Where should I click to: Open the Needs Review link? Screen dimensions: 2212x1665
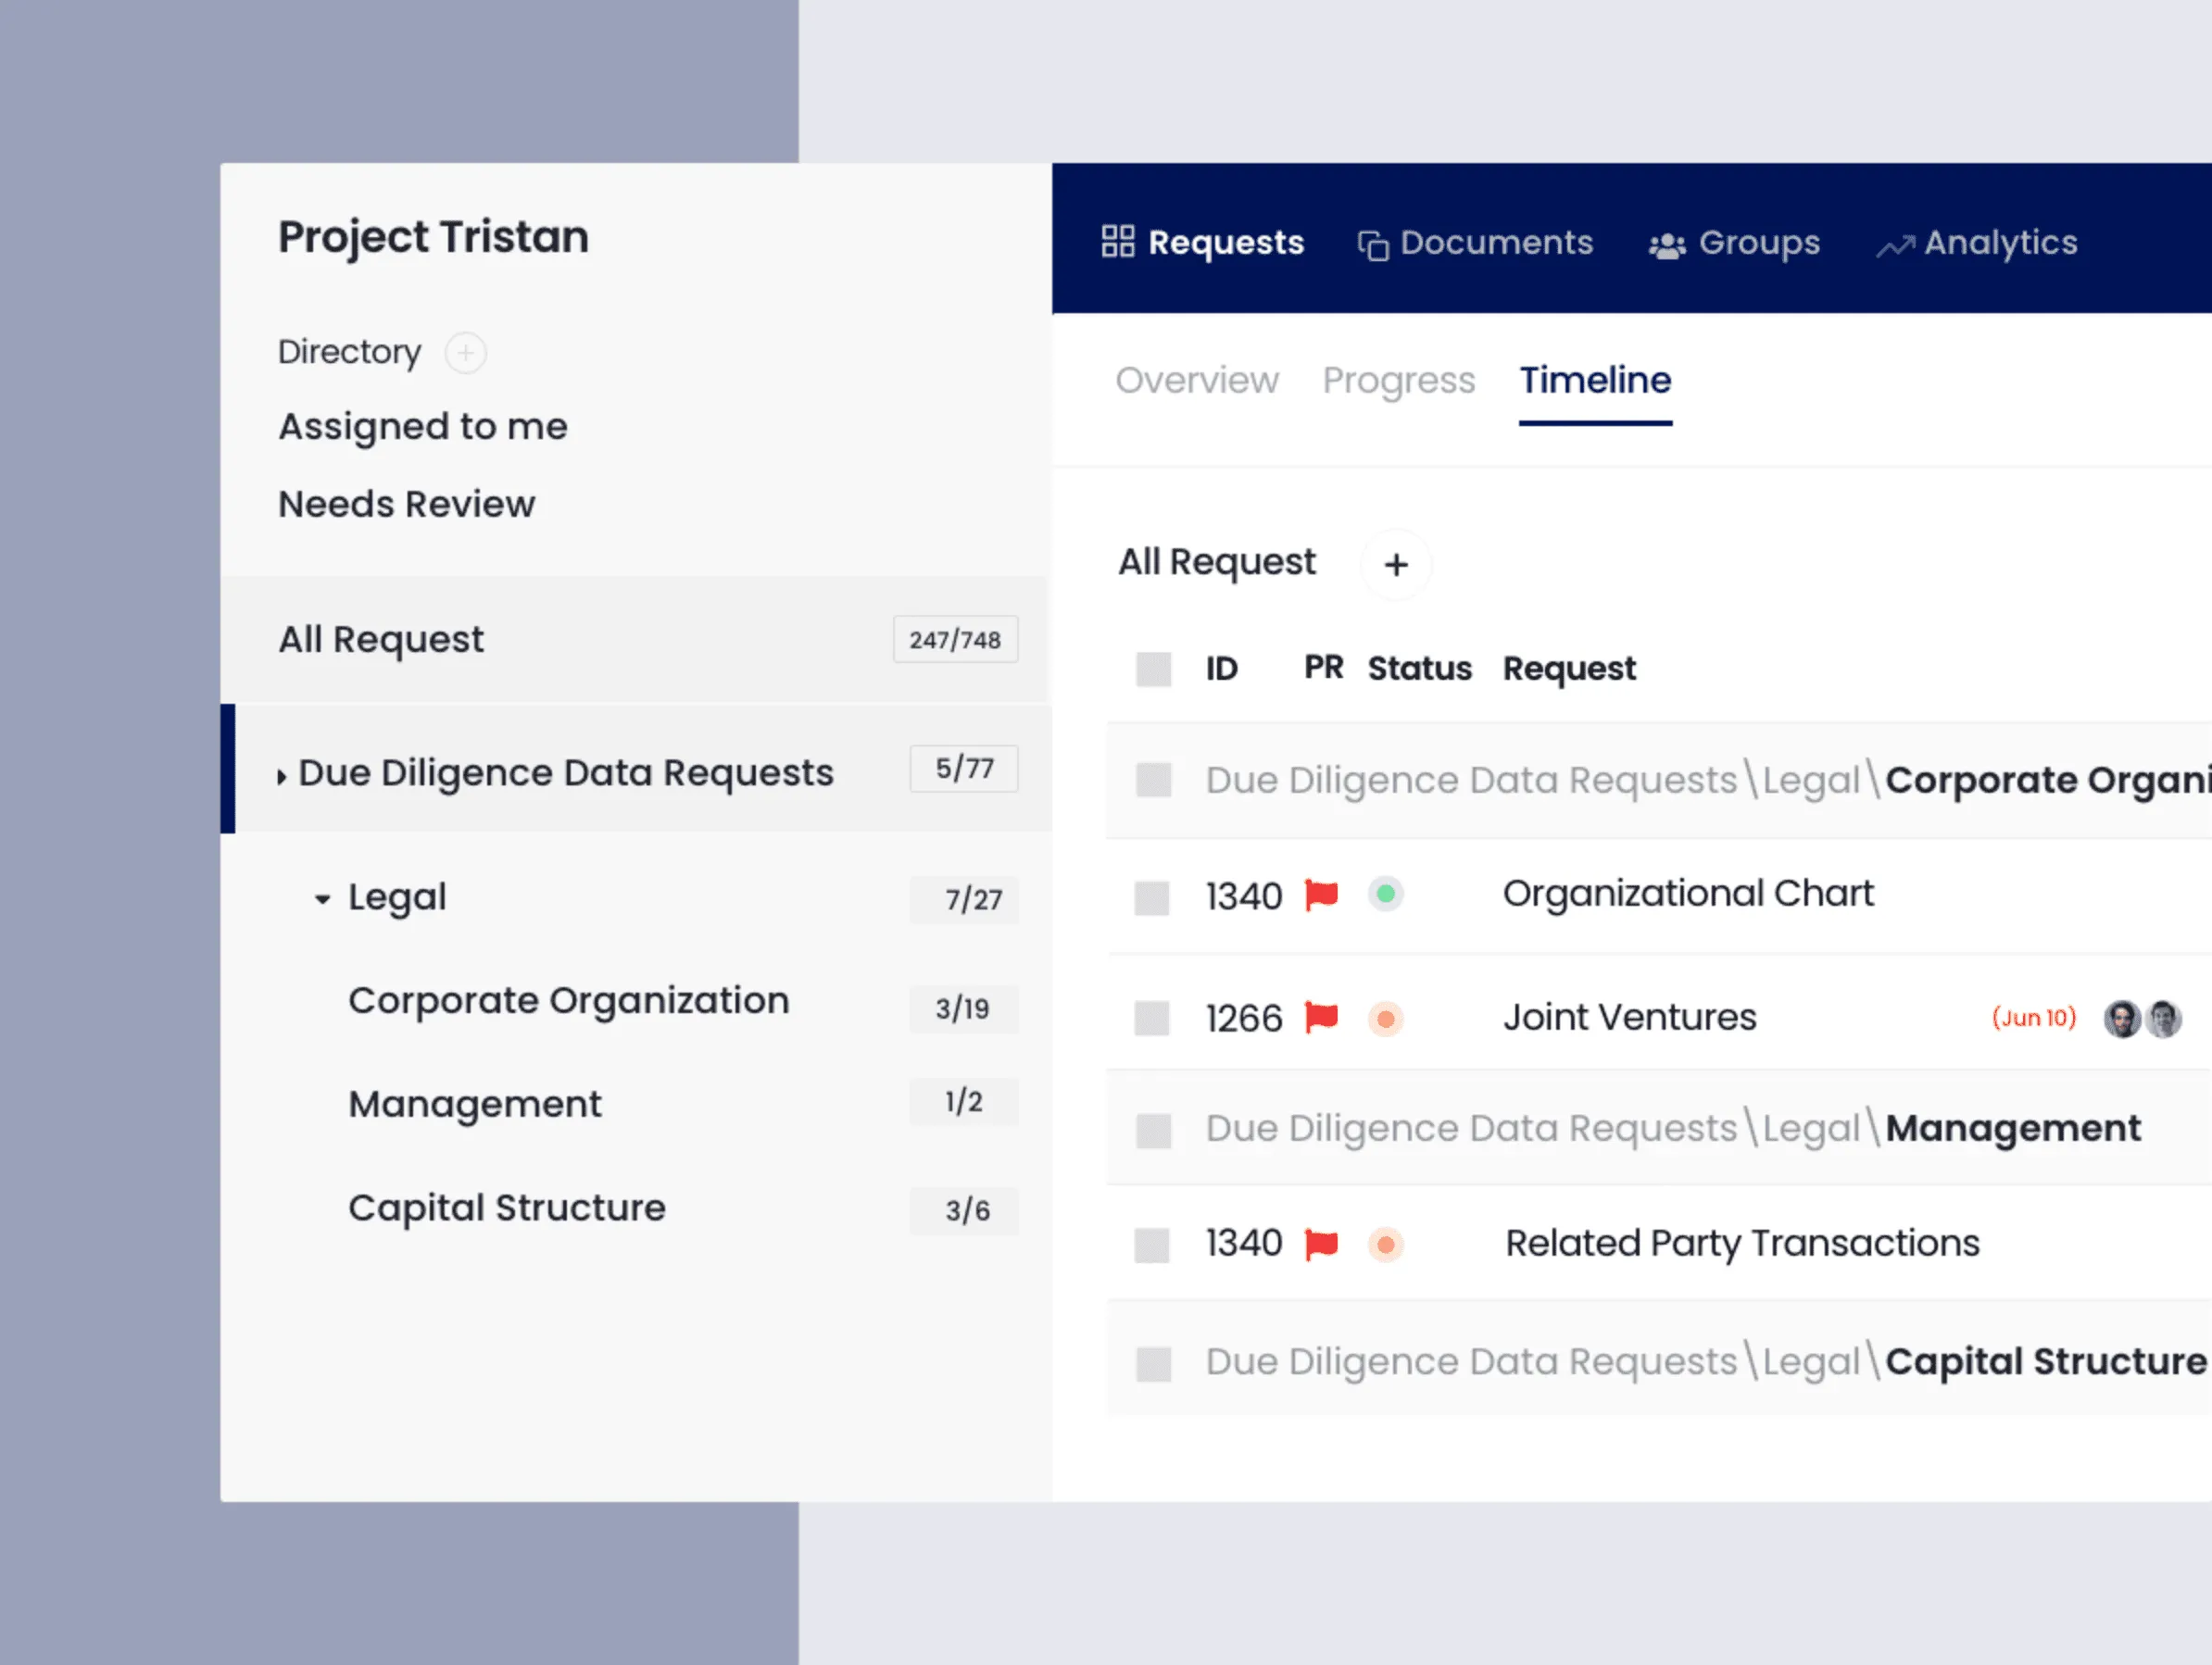pos(406,505)
